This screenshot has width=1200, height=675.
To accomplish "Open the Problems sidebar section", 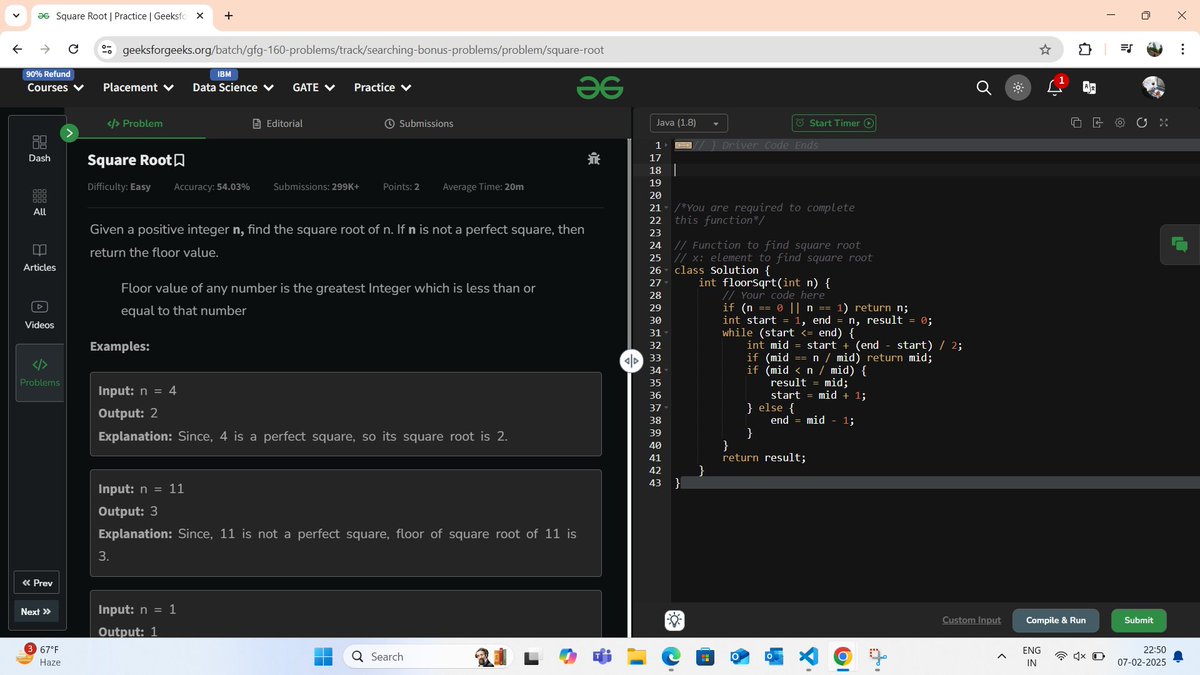I will [x=39, y=372].
